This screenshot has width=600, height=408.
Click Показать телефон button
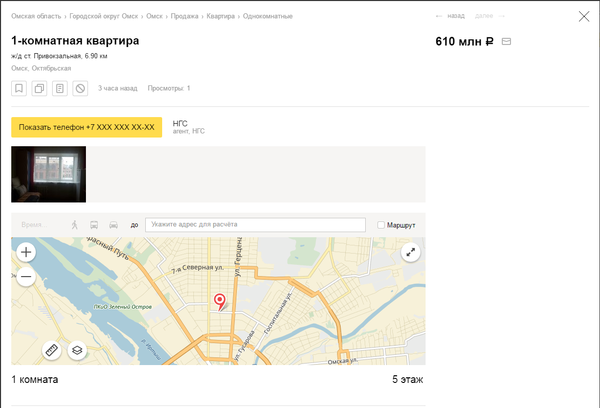point(86,128)
